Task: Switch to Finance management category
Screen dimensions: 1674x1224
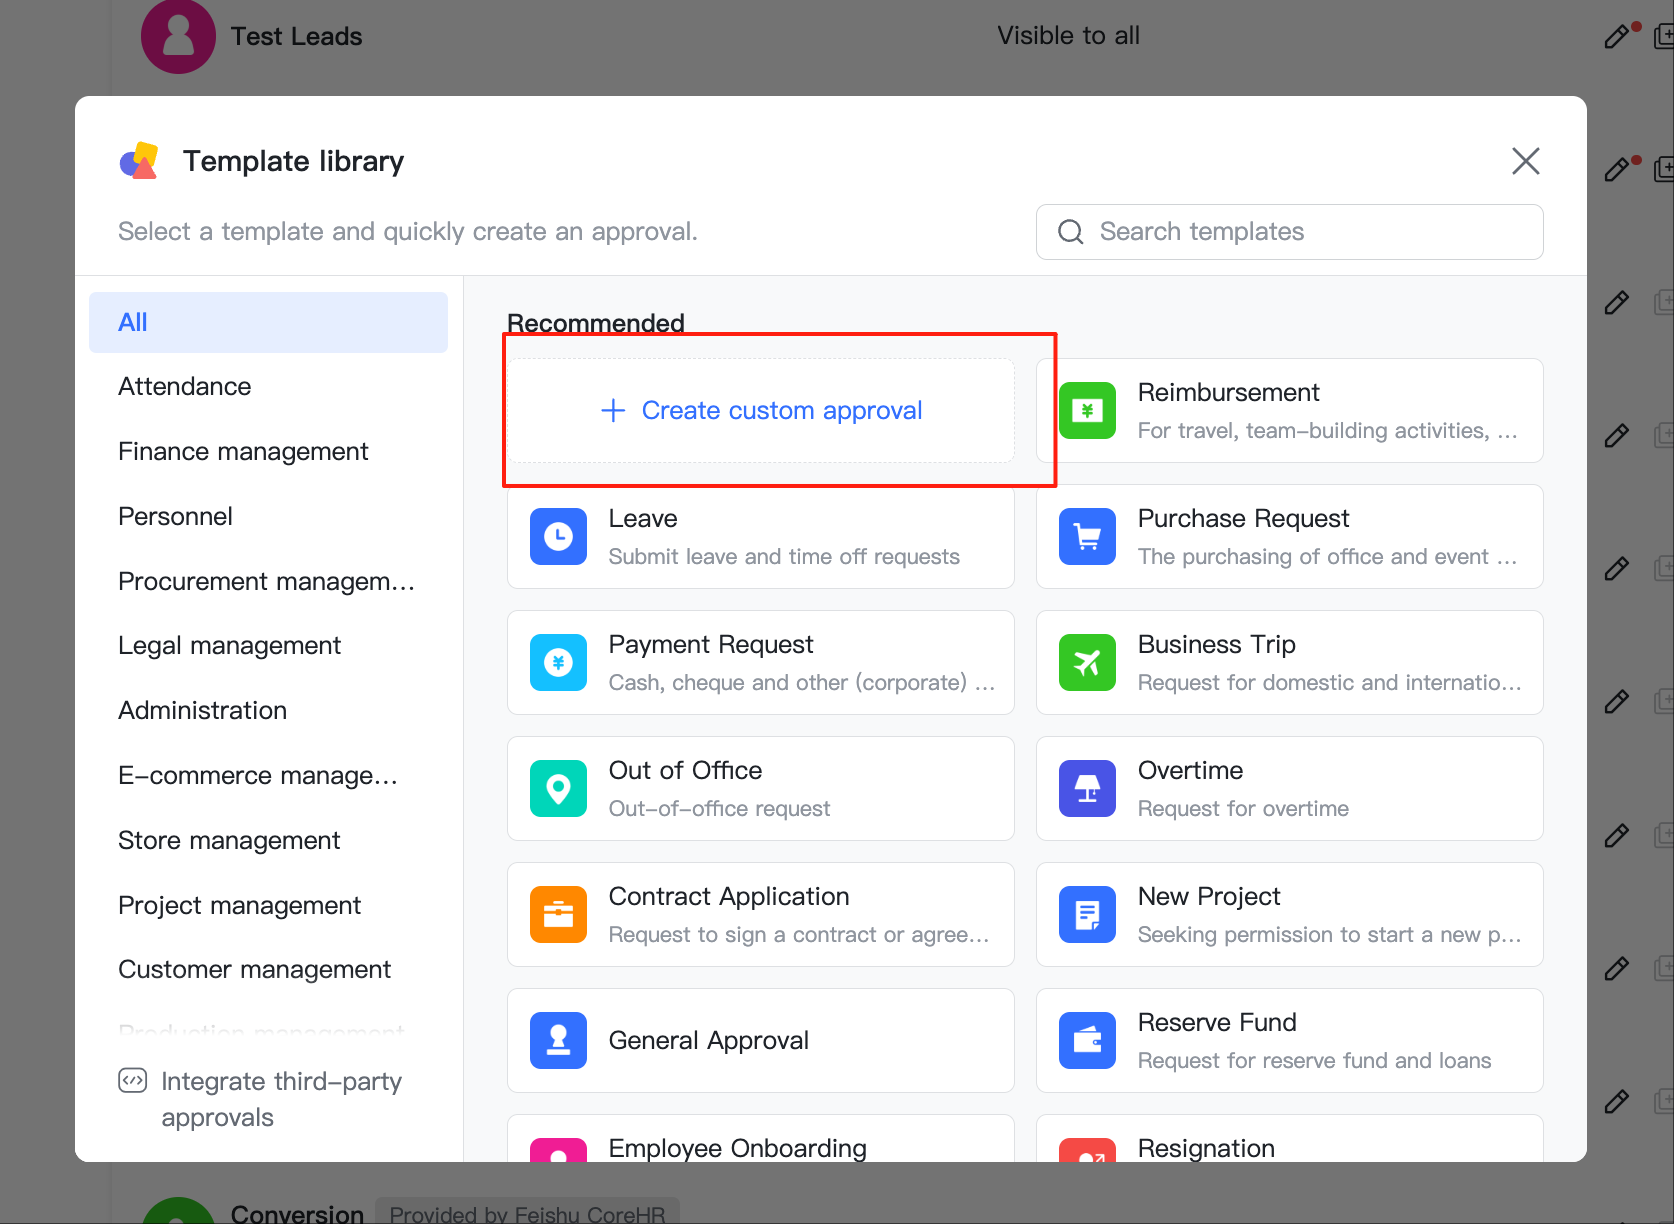Action: [x=243, y=452]
